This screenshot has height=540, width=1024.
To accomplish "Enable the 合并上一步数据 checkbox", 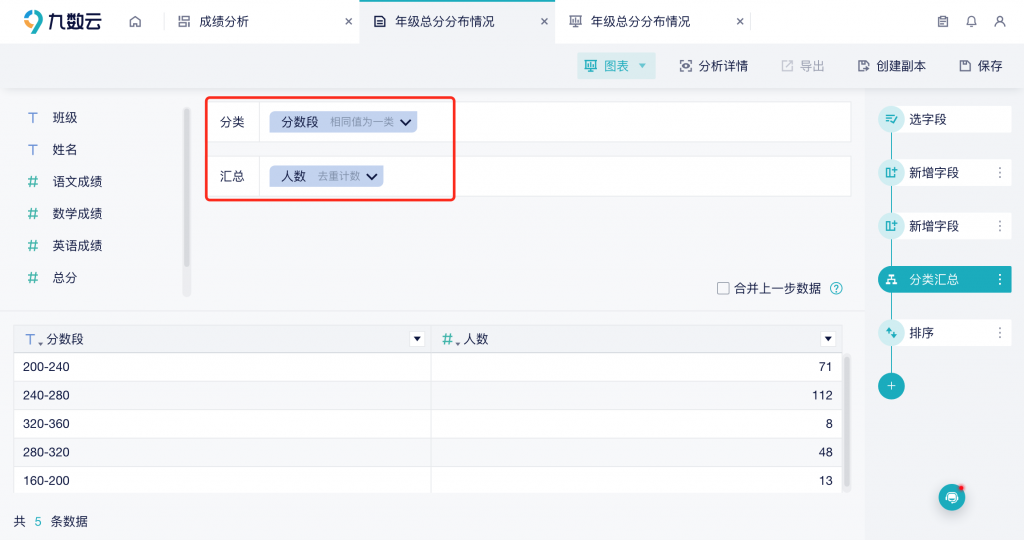I will (723, 288).
